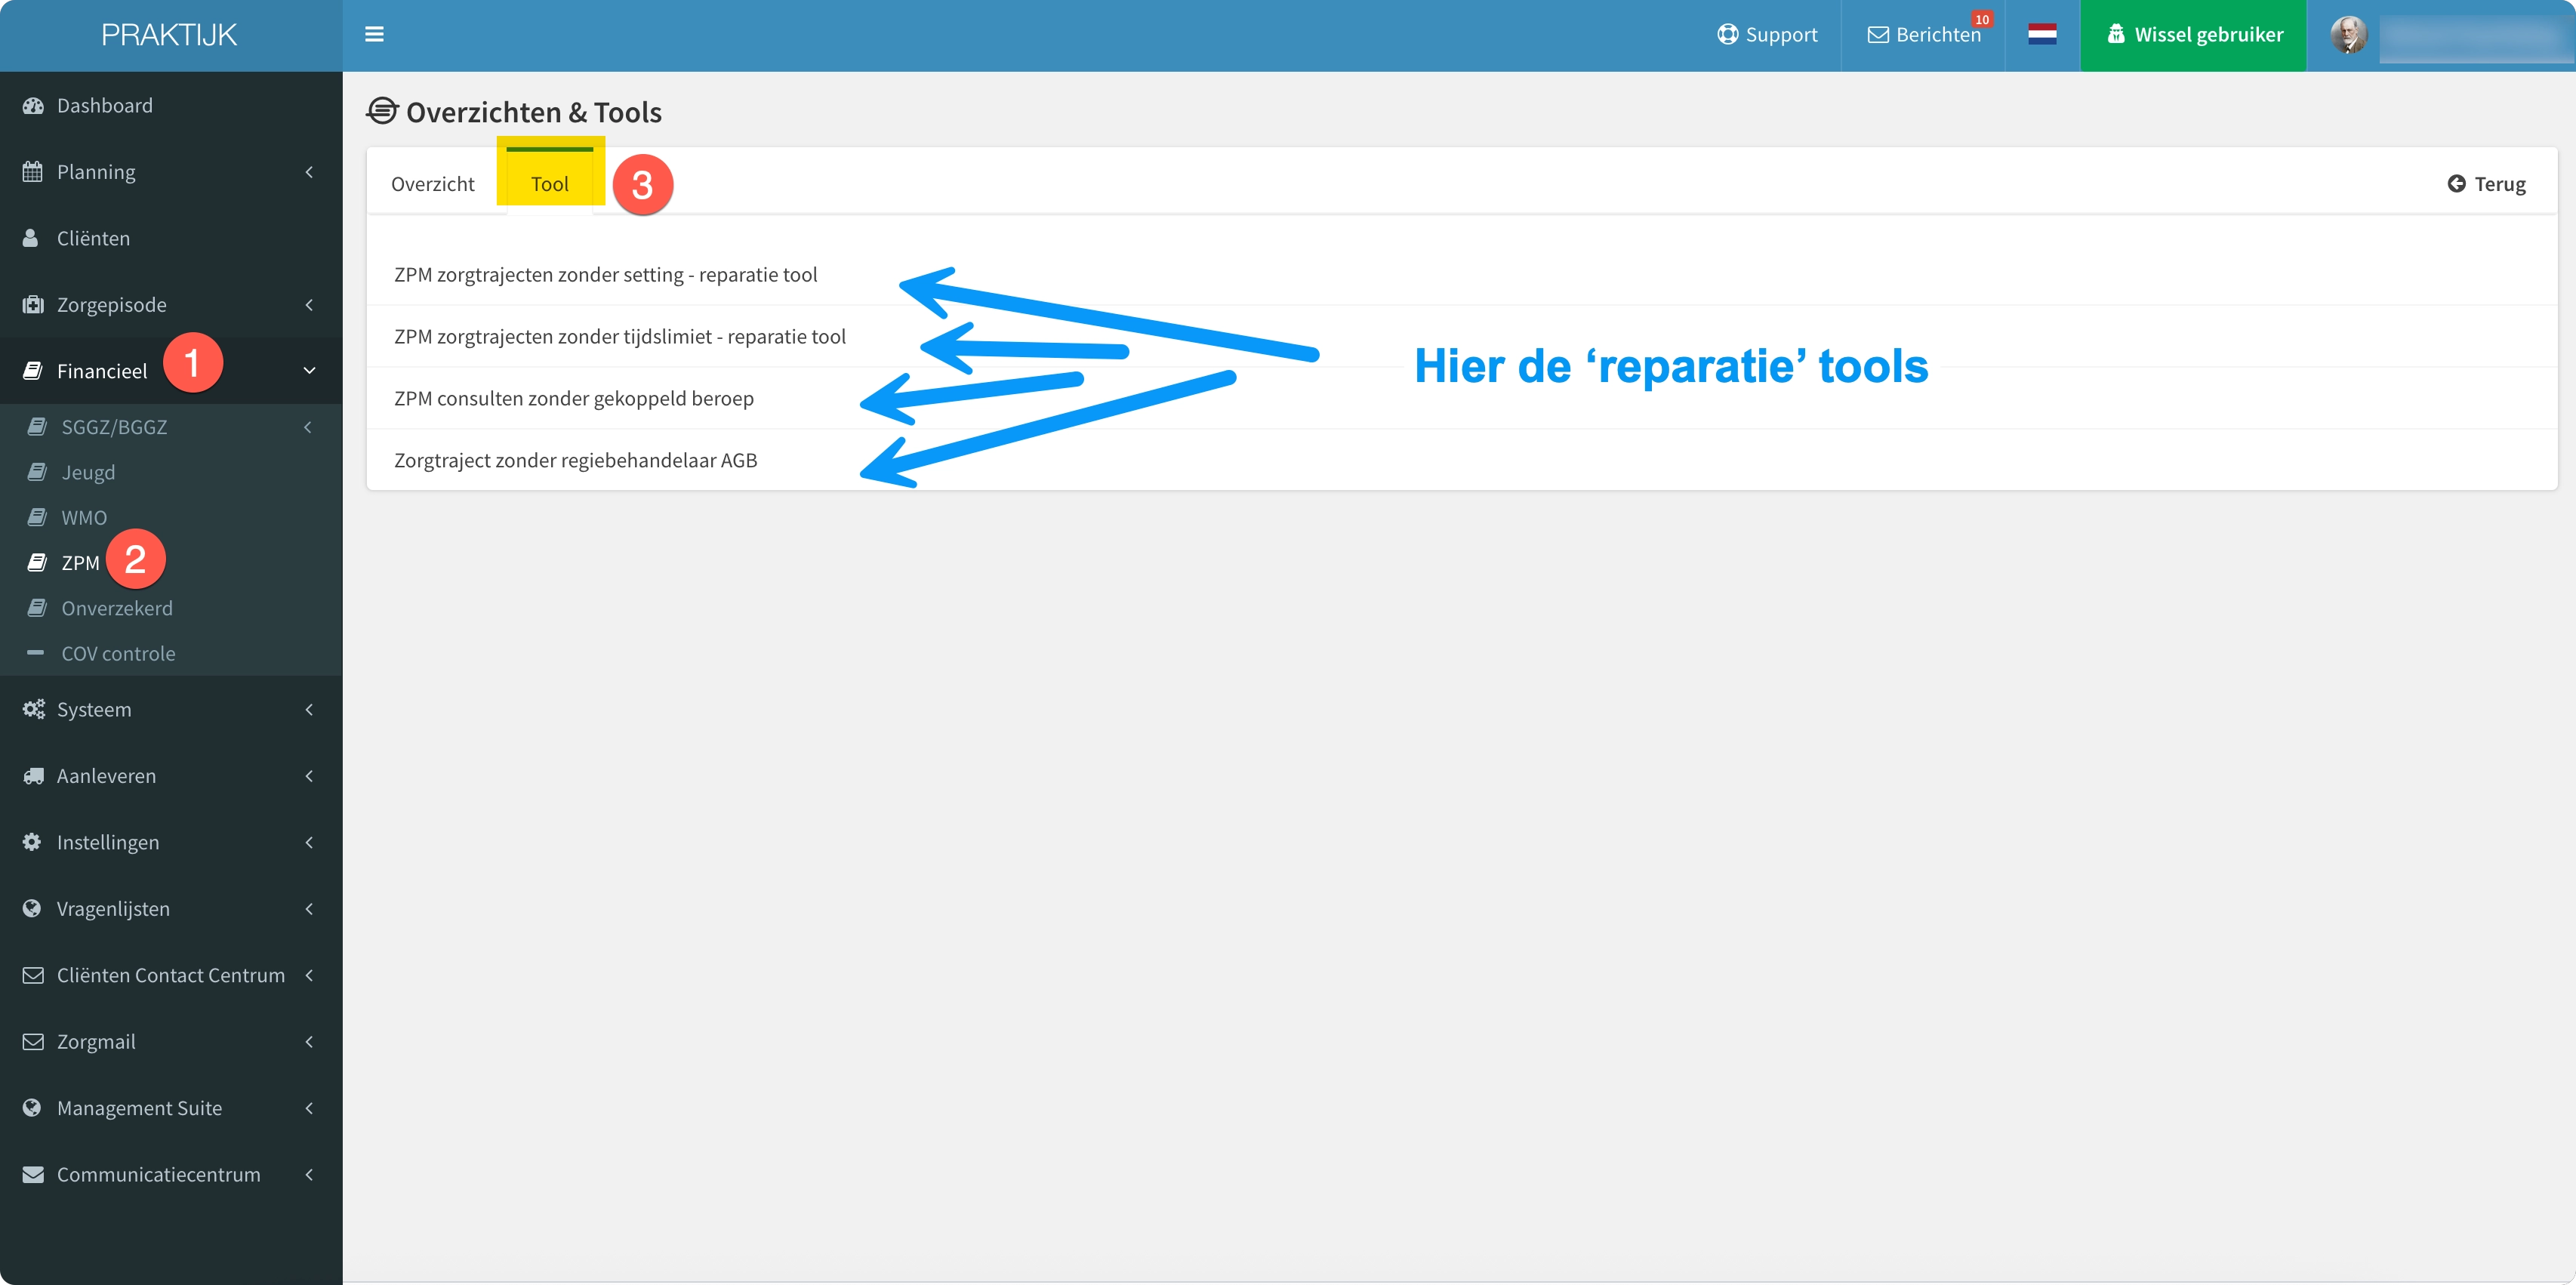Select the Tool tab

(549, 184)
